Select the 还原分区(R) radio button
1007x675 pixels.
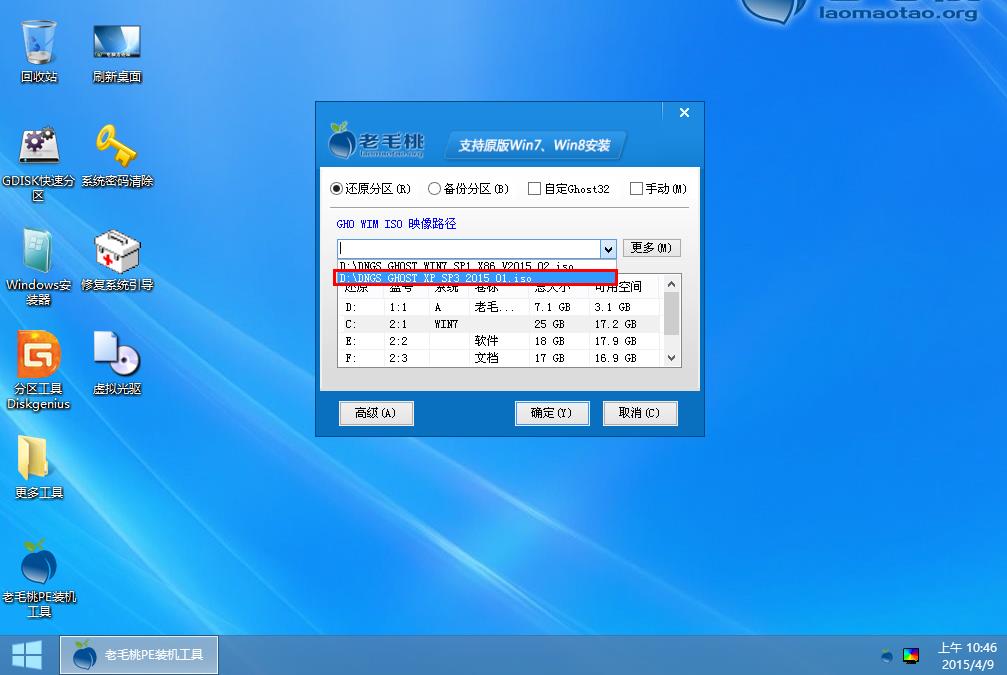(337, 189)
